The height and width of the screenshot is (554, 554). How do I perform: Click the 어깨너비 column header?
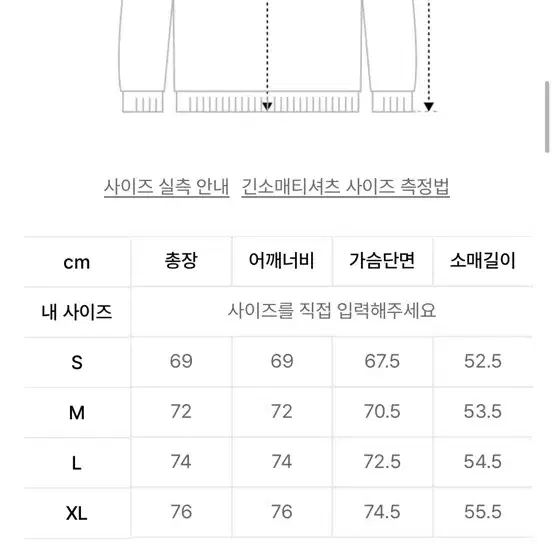pos(282,261)
